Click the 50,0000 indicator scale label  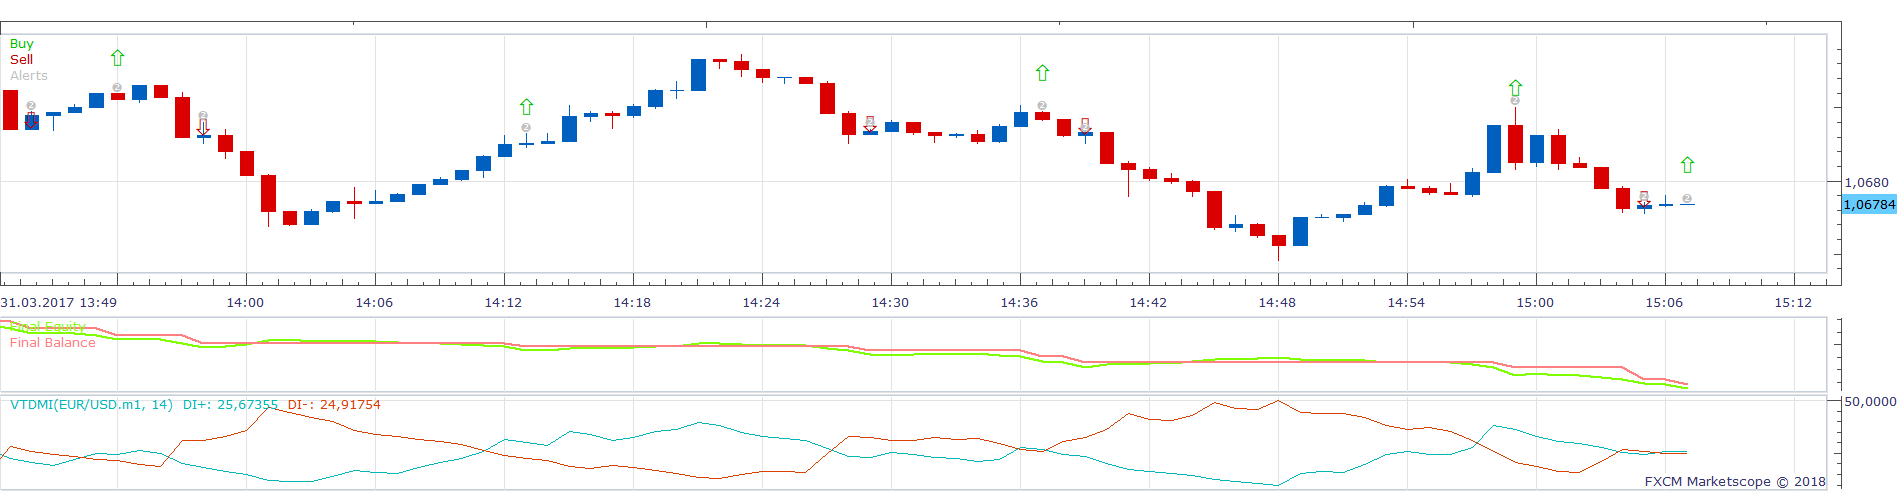click(1870, 402)
